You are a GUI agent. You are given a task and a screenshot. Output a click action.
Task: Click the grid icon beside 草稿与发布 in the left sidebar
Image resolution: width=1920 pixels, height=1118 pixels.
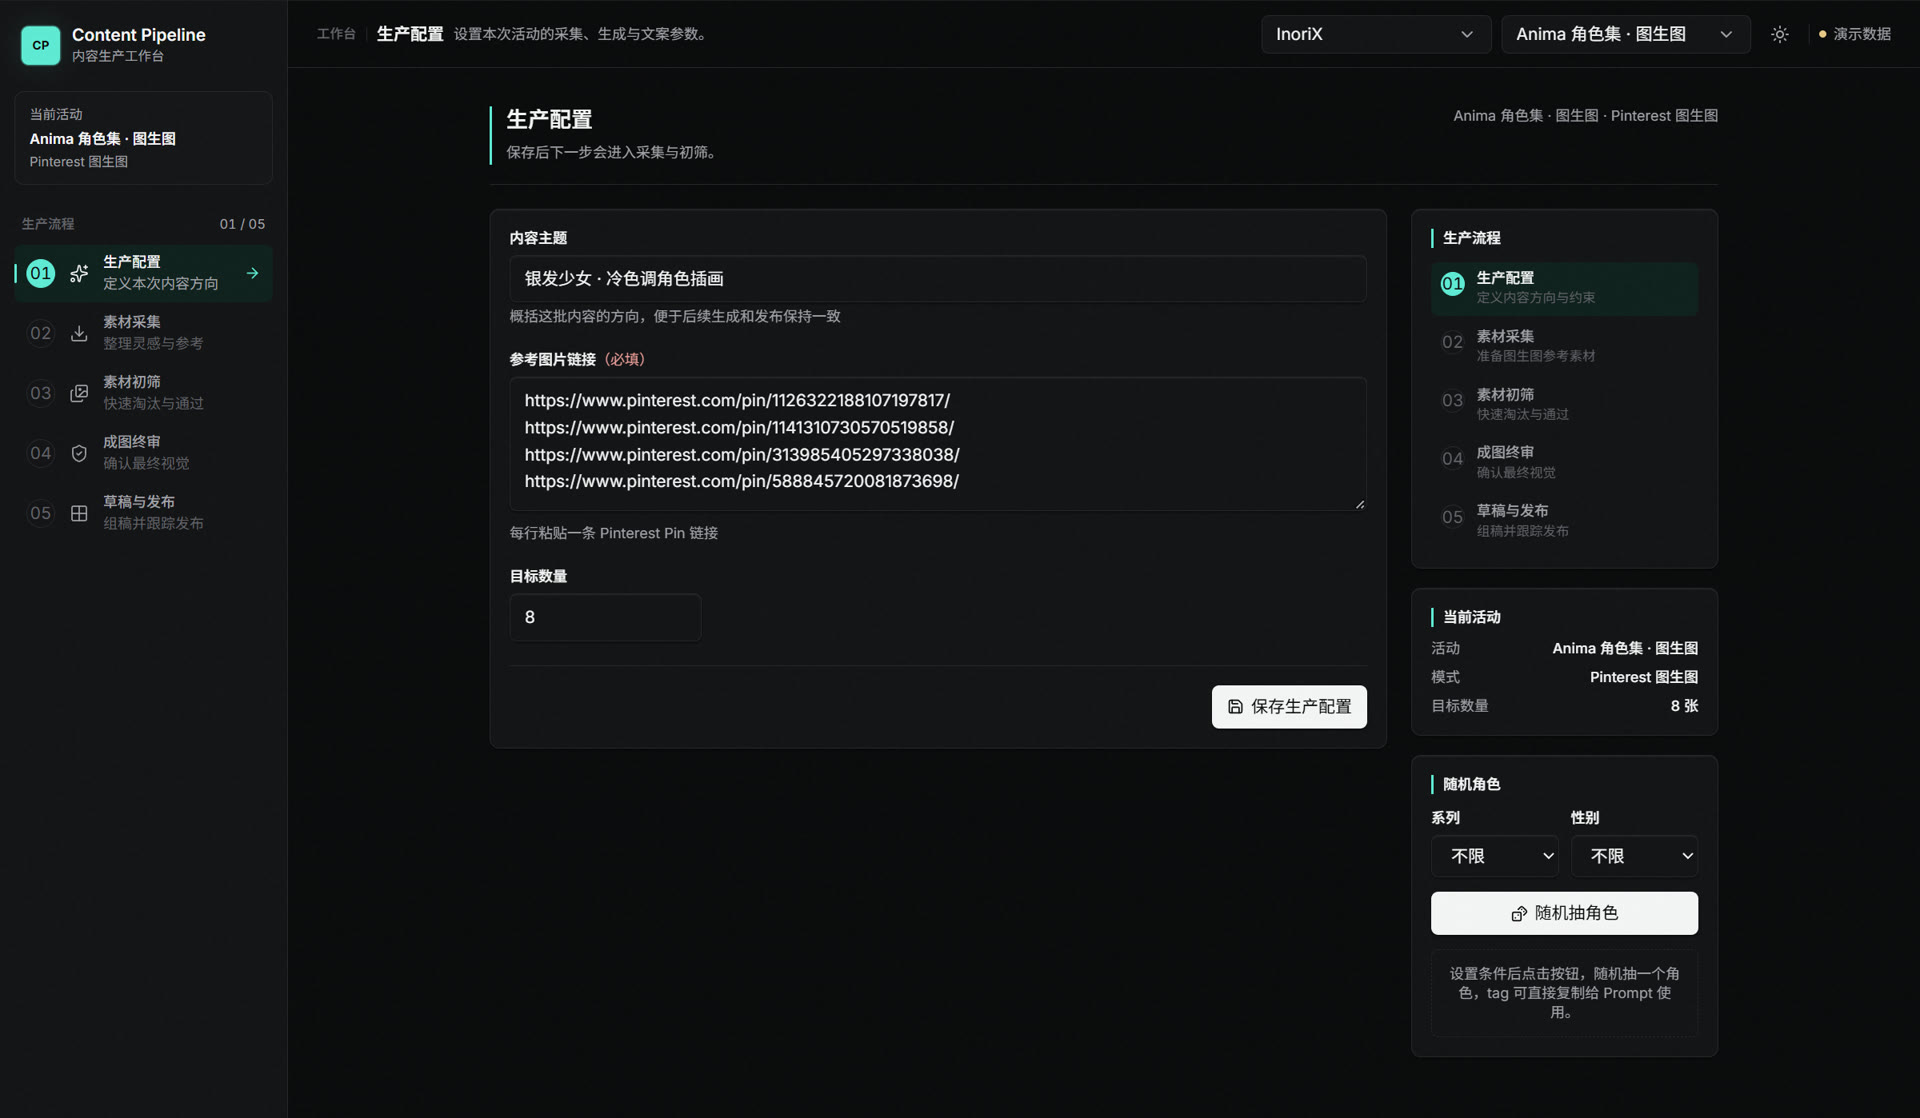(79, 513)
